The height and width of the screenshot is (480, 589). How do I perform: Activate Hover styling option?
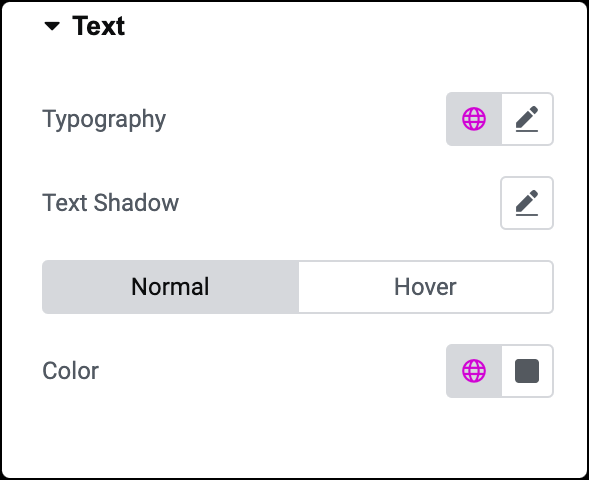point(426,287)
